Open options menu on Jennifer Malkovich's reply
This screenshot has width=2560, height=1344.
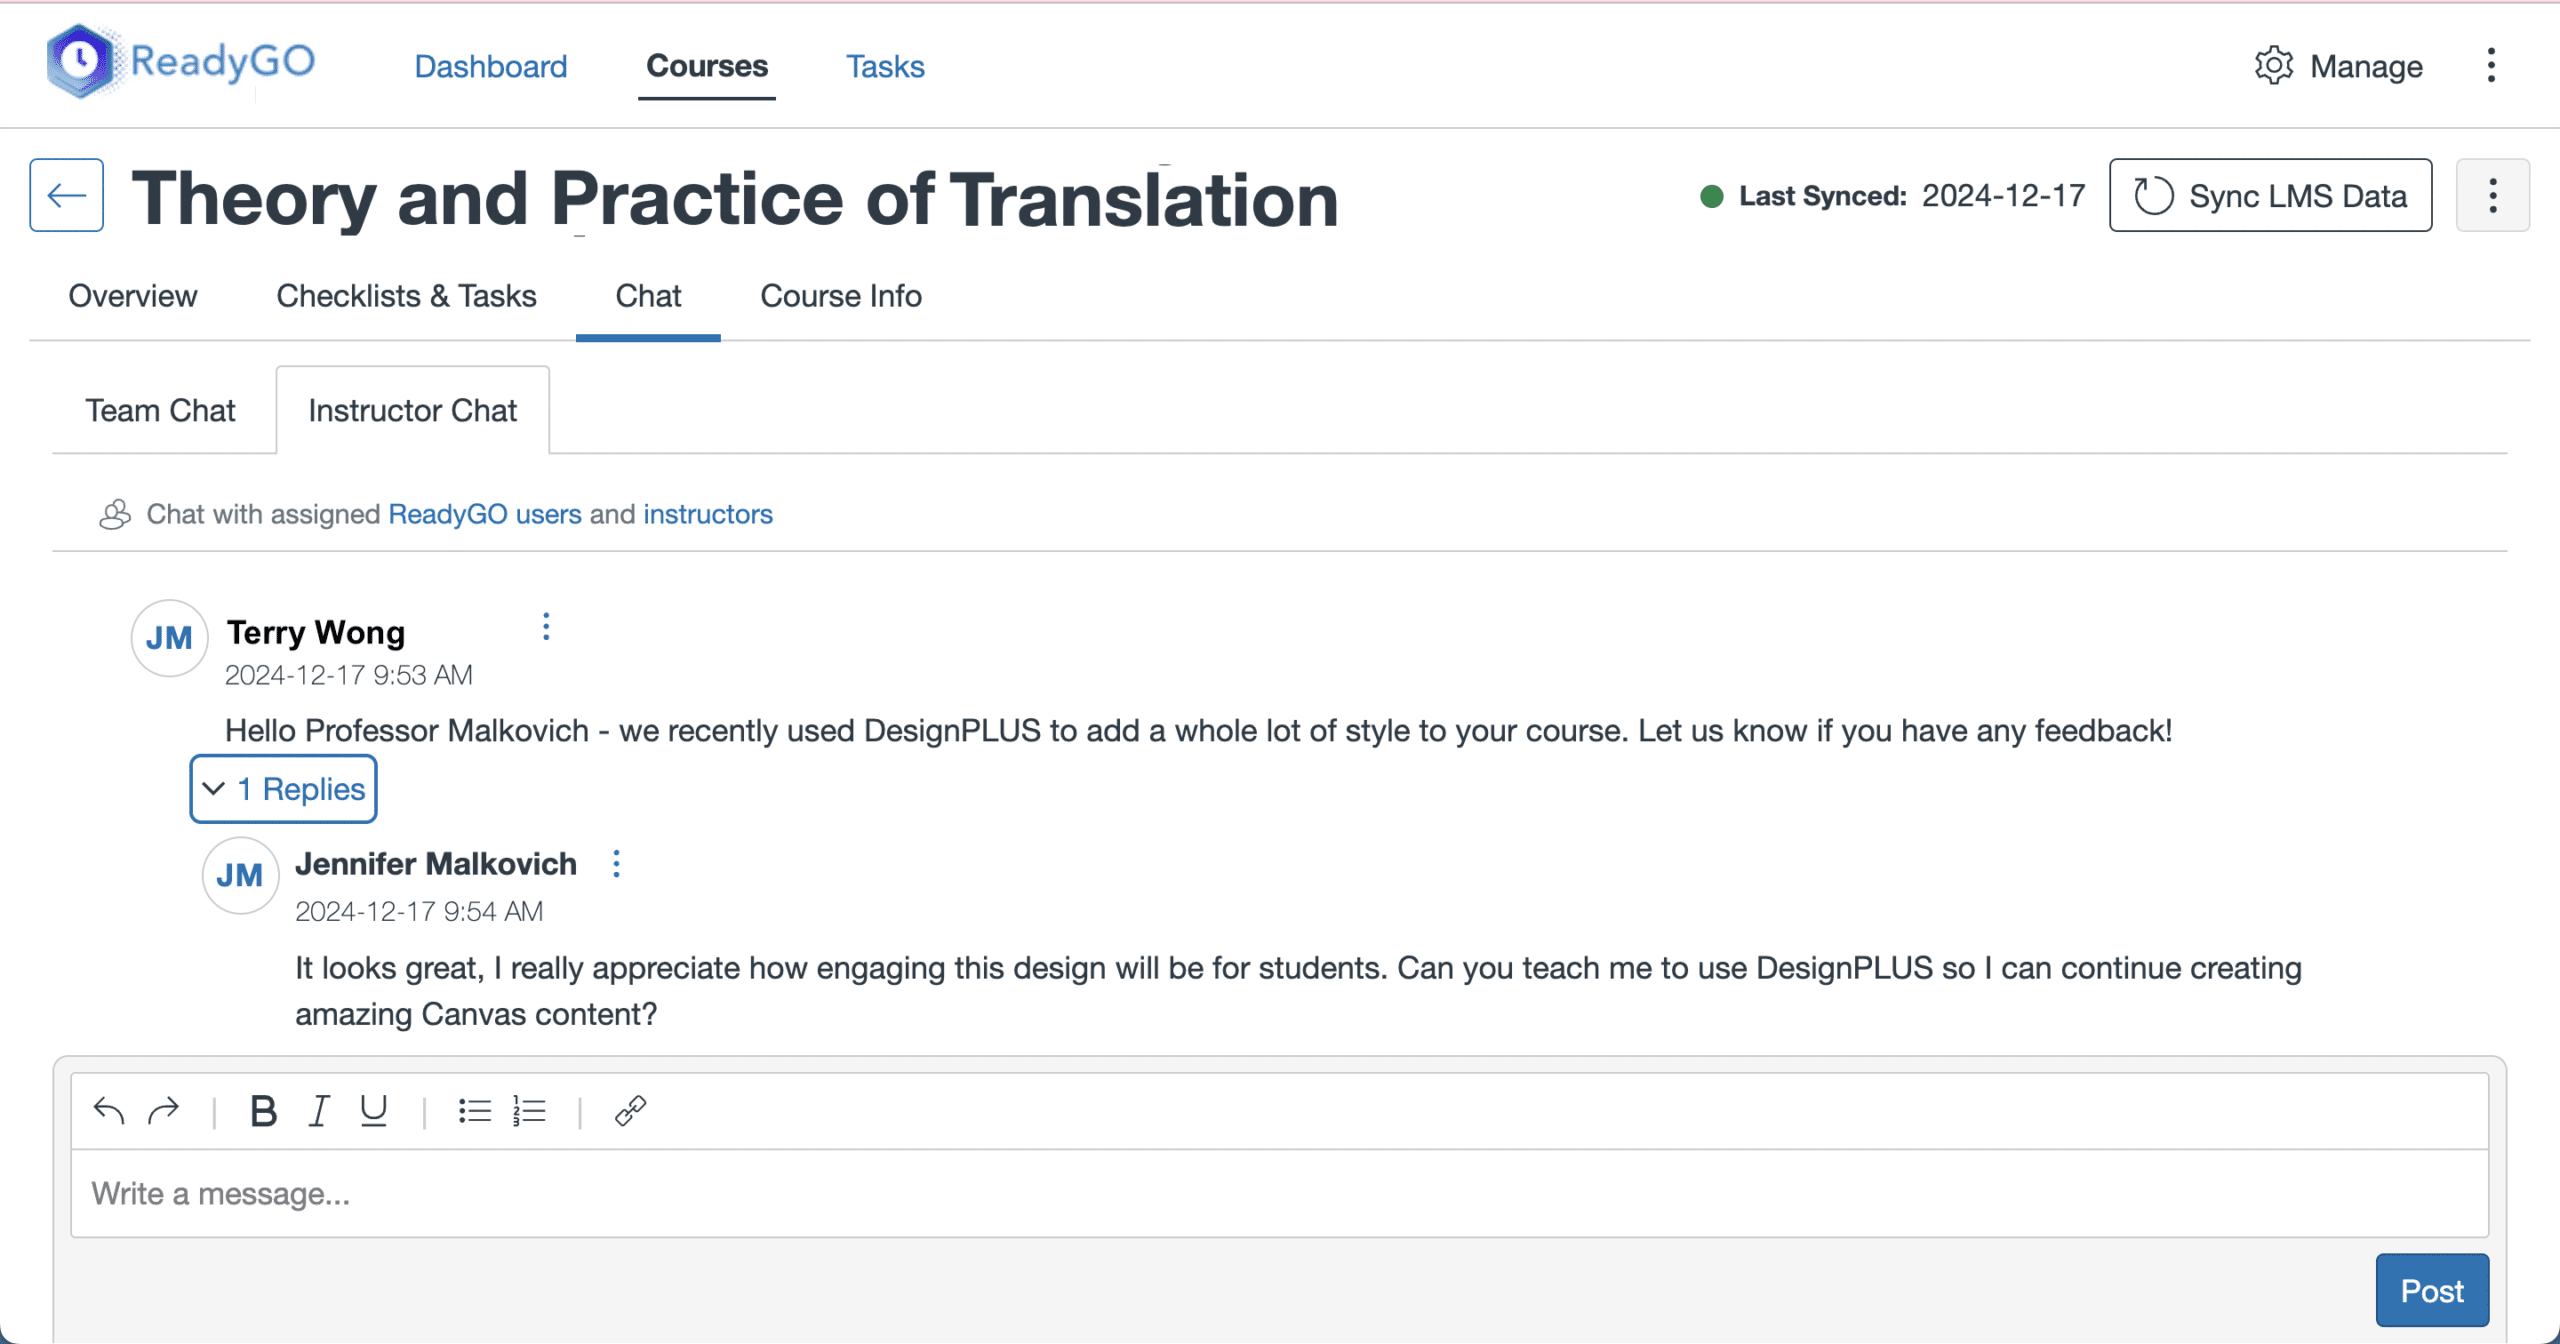click(x=616, y=864)
